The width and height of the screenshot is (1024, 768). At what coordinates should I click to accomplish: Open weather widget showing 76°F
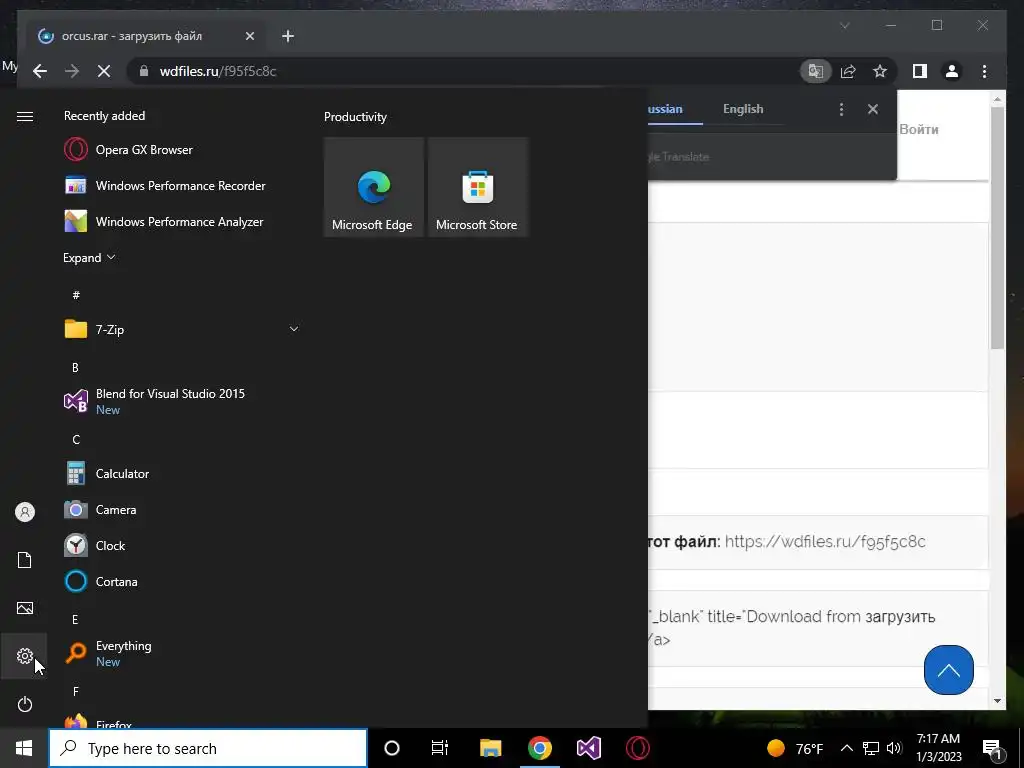pos(795,748)
